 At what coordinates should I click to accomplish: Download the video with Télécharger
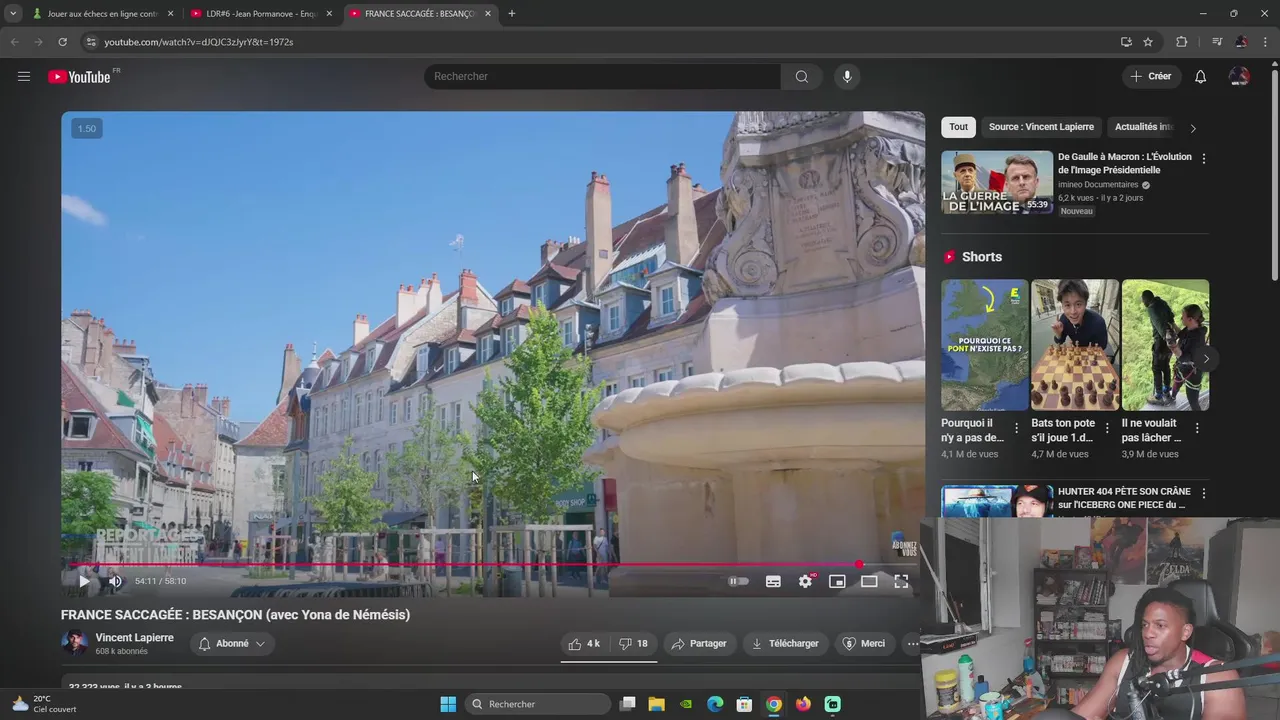click(x=785, y=643)
